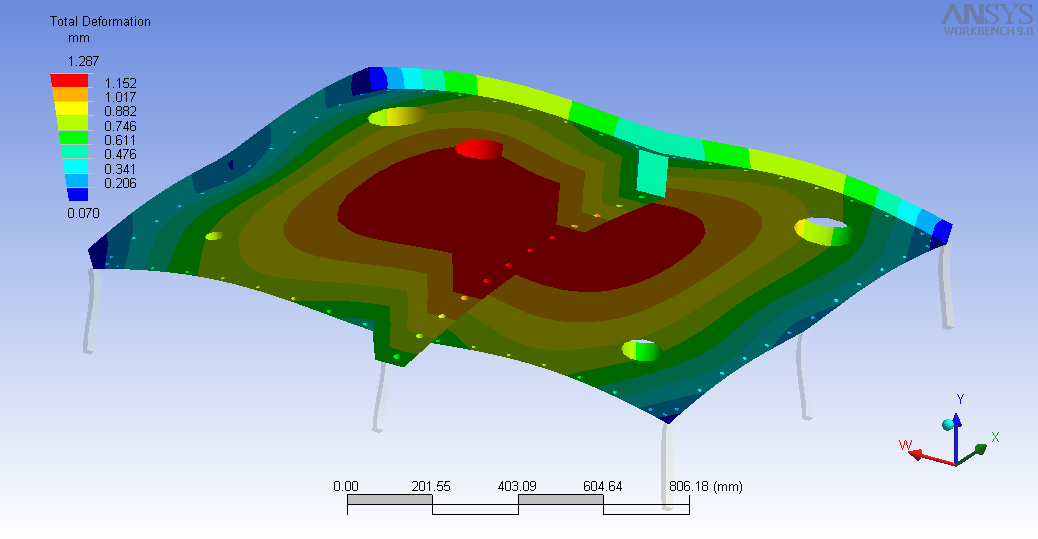Click the 403.09 label on the scale ruler
The image size is (1038, 539).
pyautogui.click(x=517, y=487)
